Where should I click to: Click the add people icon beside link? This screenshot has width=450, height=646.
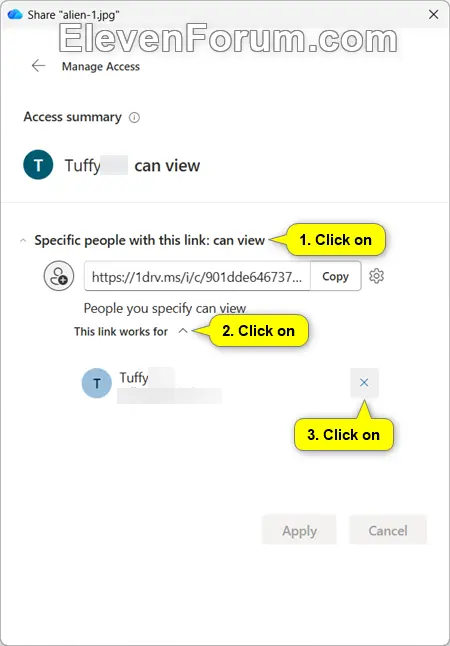(59, 276)
